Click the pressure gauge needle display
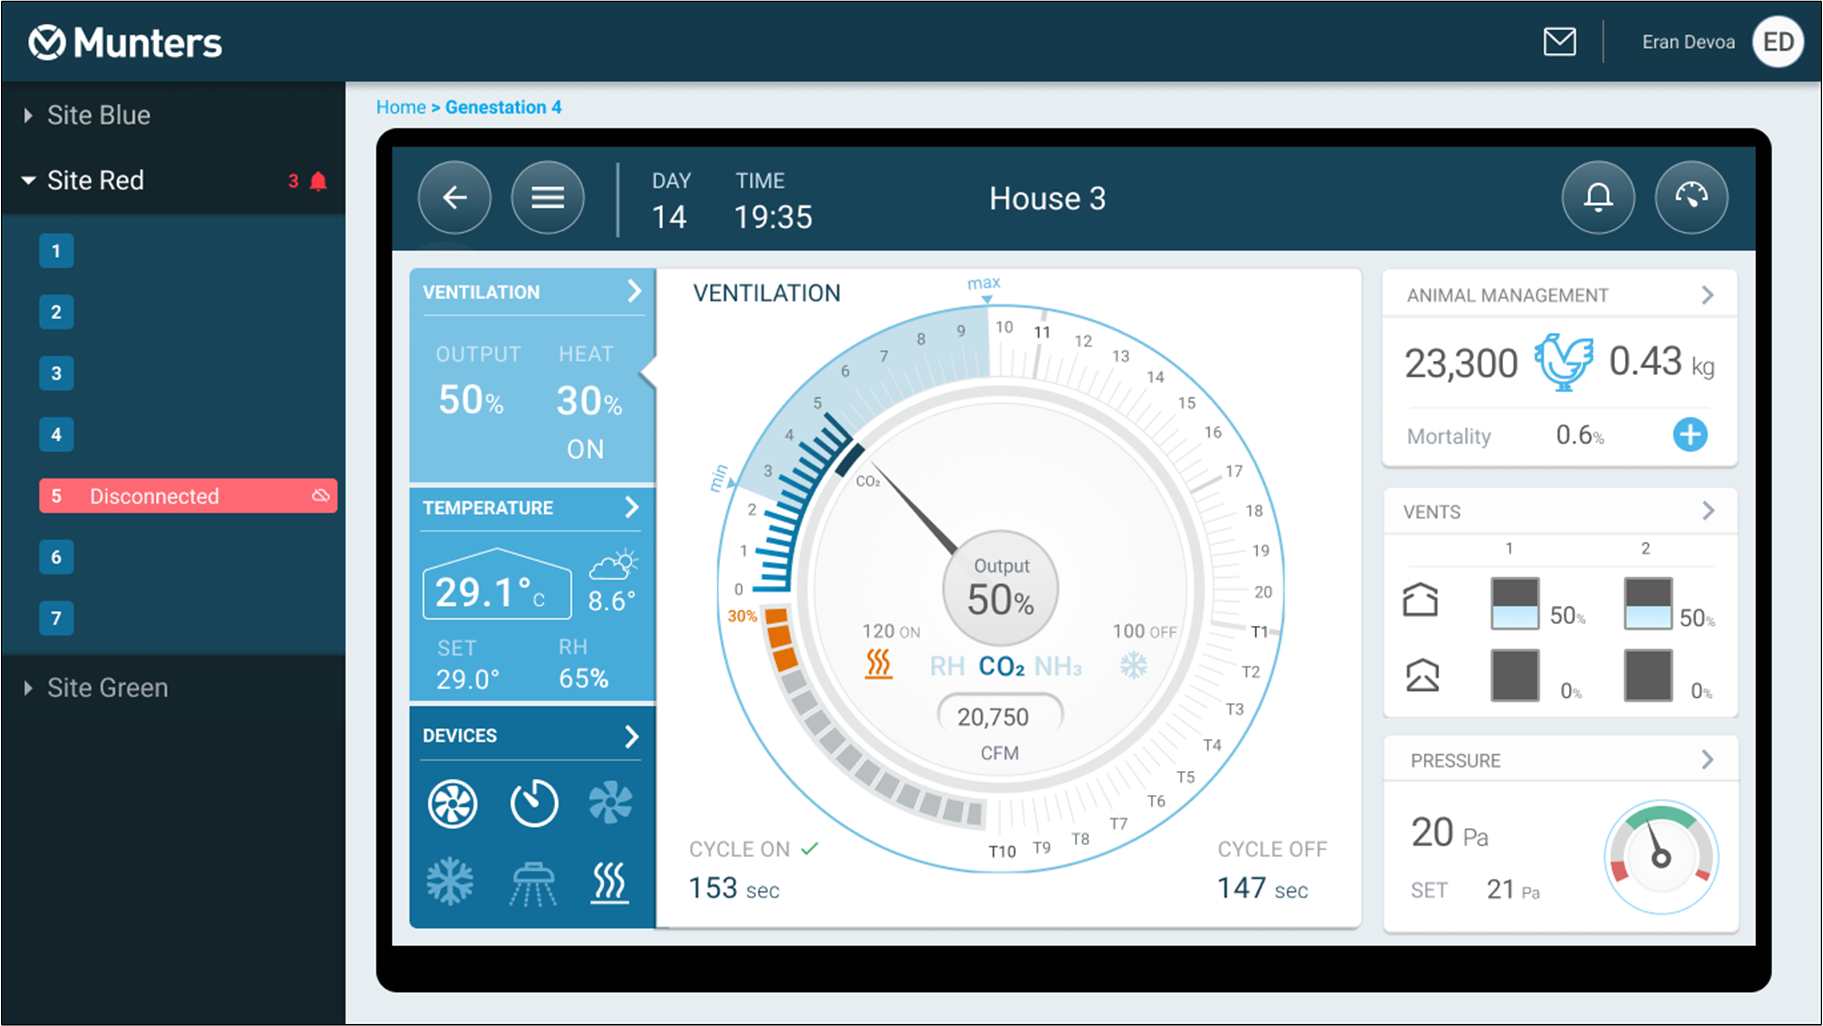 click(x=1660, y=857)
